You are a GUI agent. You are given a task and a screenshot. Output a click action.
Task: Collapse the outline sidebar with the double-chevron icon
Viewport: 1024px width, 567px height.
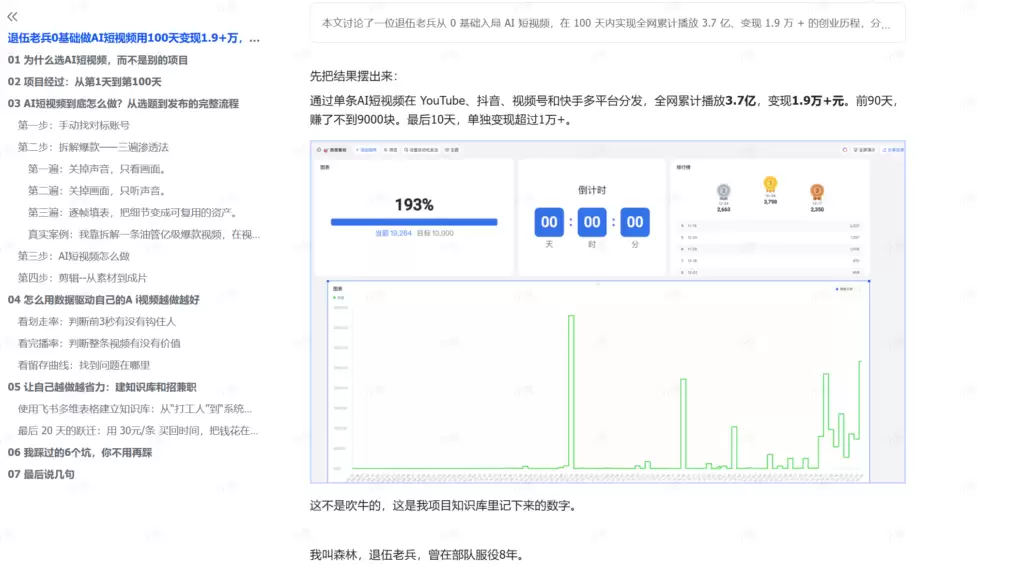pyautogui.click(x=12, y=16)
